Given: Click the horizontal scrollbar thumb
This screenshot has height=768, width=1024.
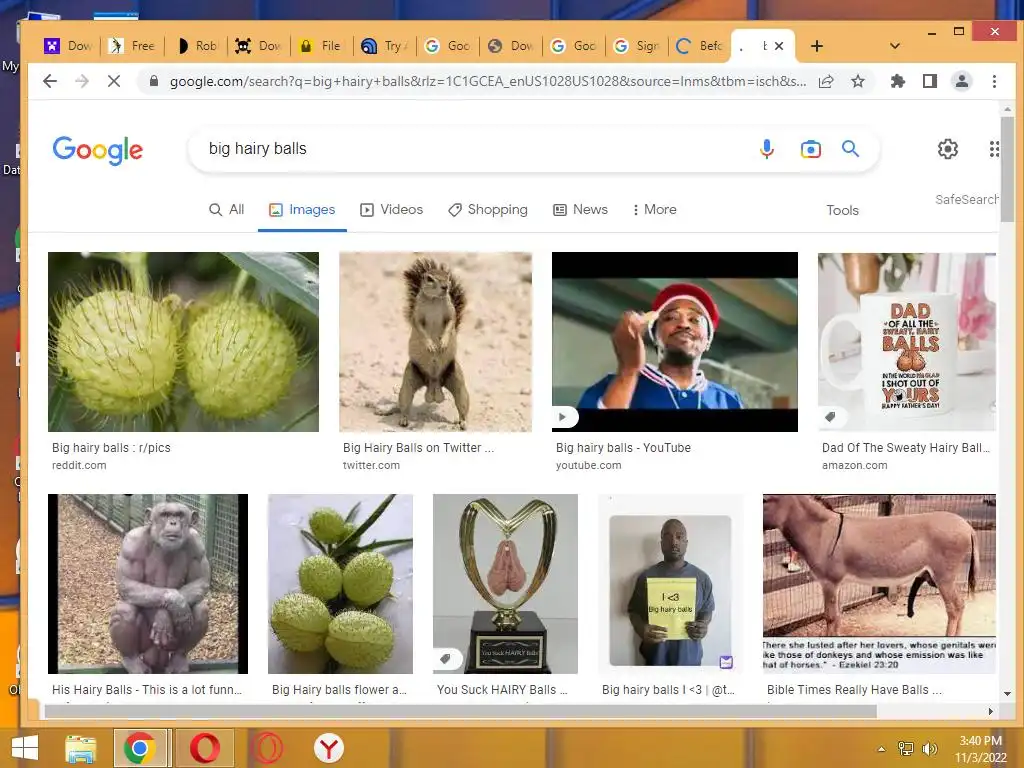Looking at the screenshot, I should point(460,711).
